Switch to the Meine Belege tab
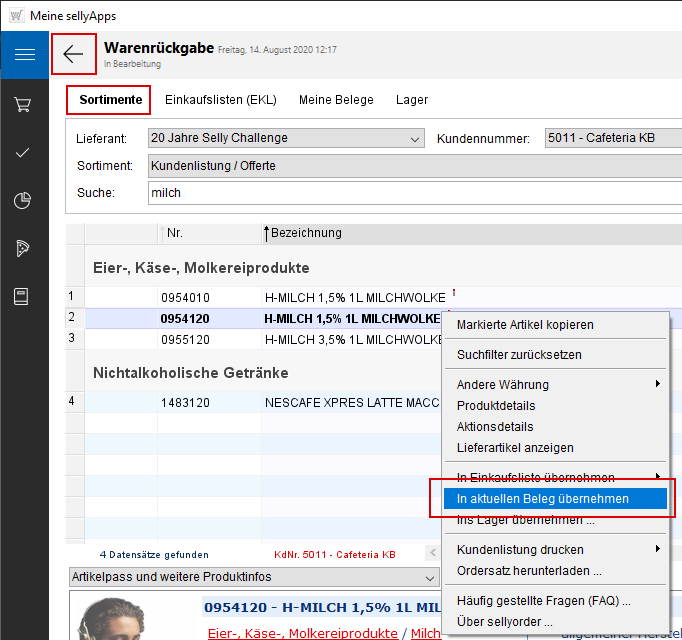This screenshot has width=682, height=640. point(336,100)
